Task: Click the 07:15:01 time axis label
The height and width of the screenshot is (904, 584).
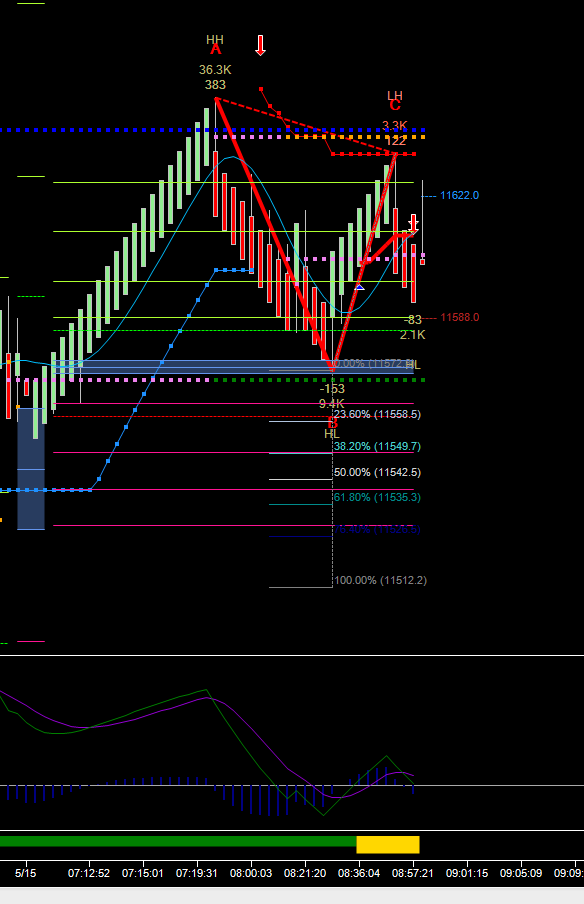Action: (x=142, y=873)
